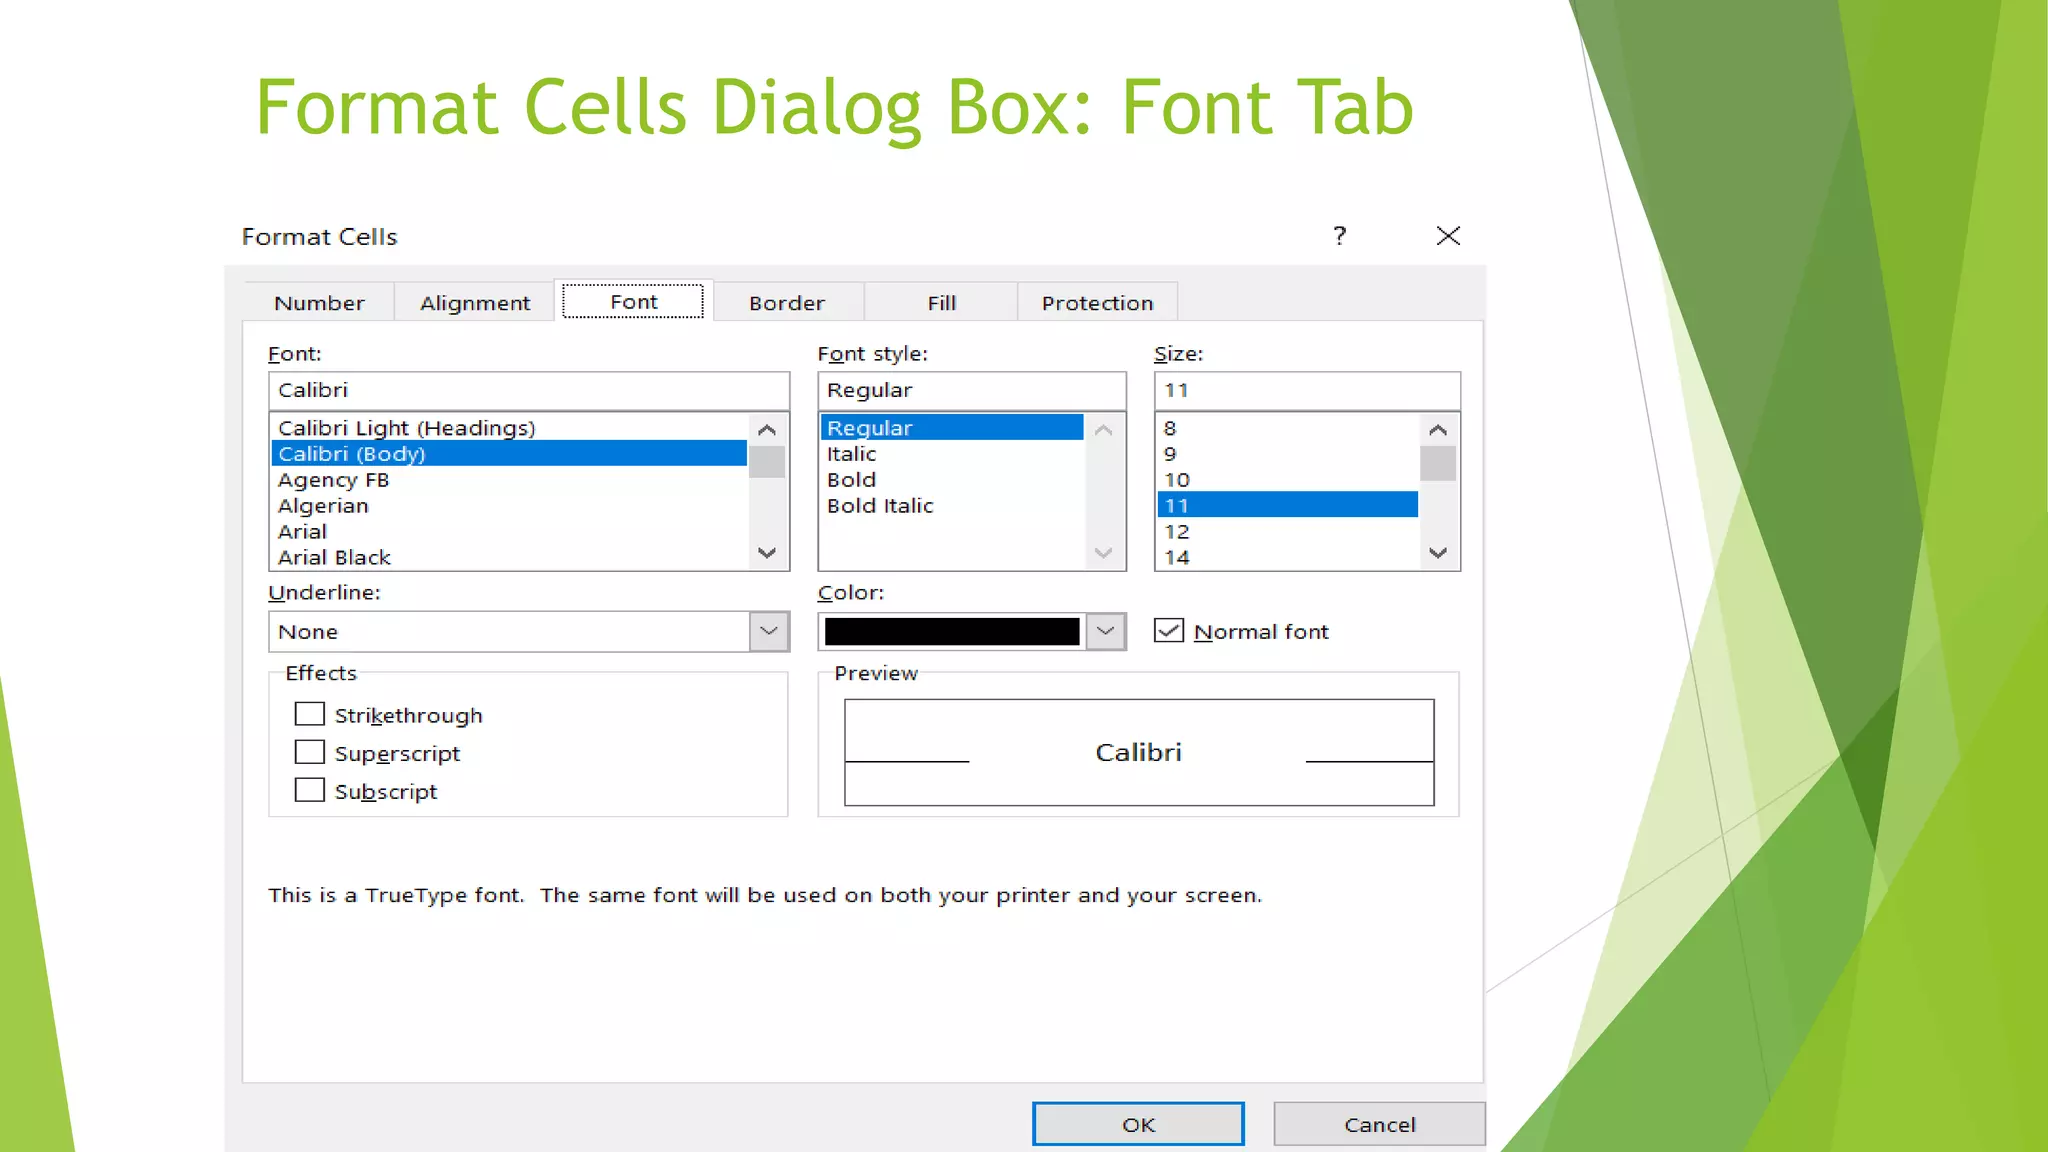Close the Format Cells dialog
Screen dimensions: 2048x1152
tap(1448, 236)
